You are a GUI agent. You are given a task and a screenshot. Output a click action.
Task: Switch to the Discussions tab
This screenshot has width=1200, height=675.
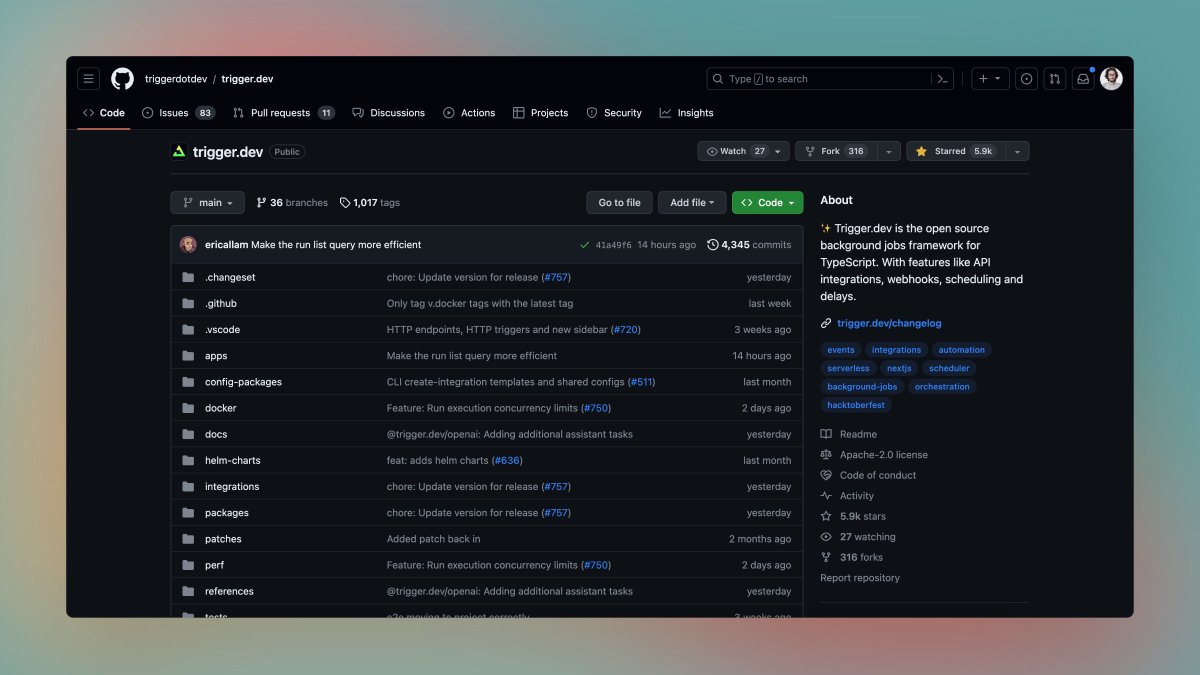click(389, 113)
